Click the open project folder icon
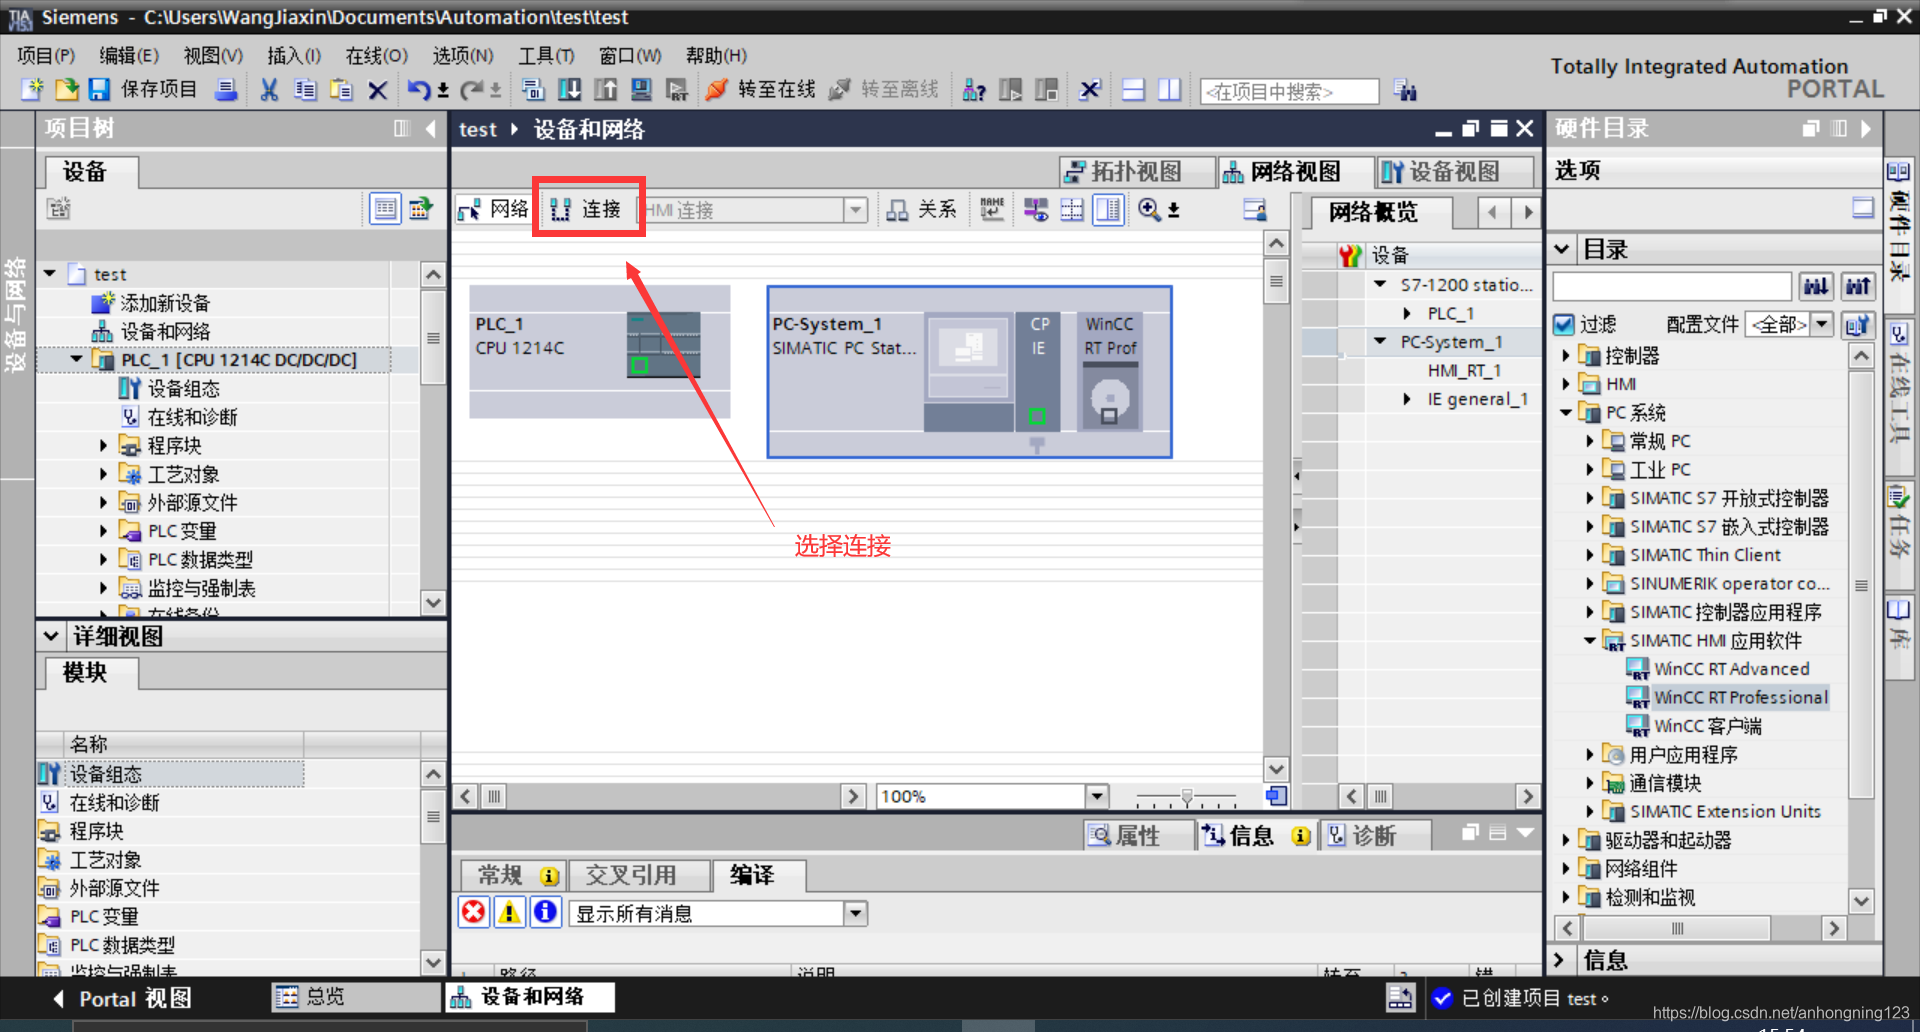 click(x=66, y=90)
